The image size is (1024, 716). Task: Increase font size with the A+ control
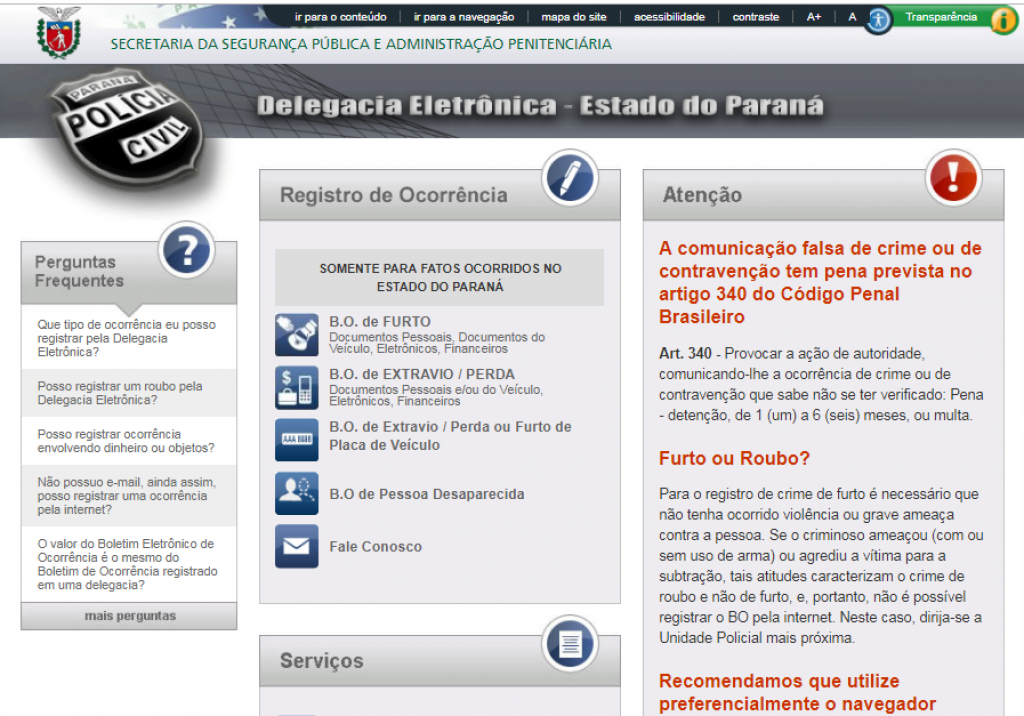[x=812, y=15]
